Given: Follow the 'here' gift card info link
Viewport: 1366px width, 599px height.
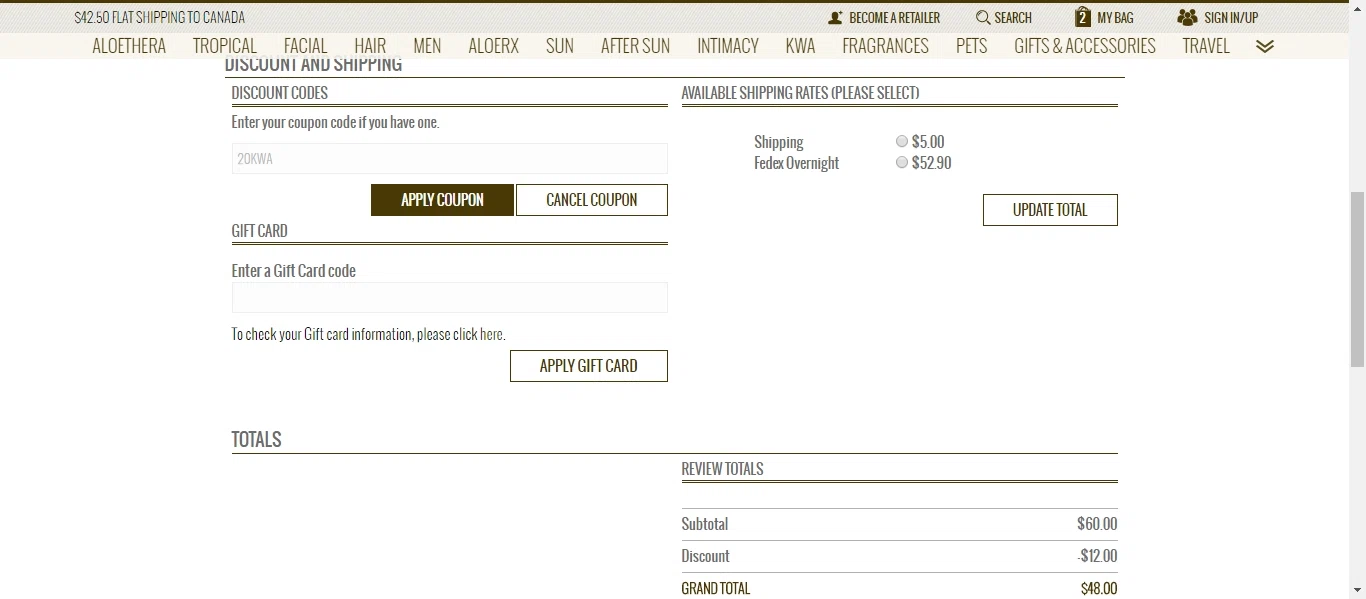Looking at the screenshot, I should (x=491, y=334).
